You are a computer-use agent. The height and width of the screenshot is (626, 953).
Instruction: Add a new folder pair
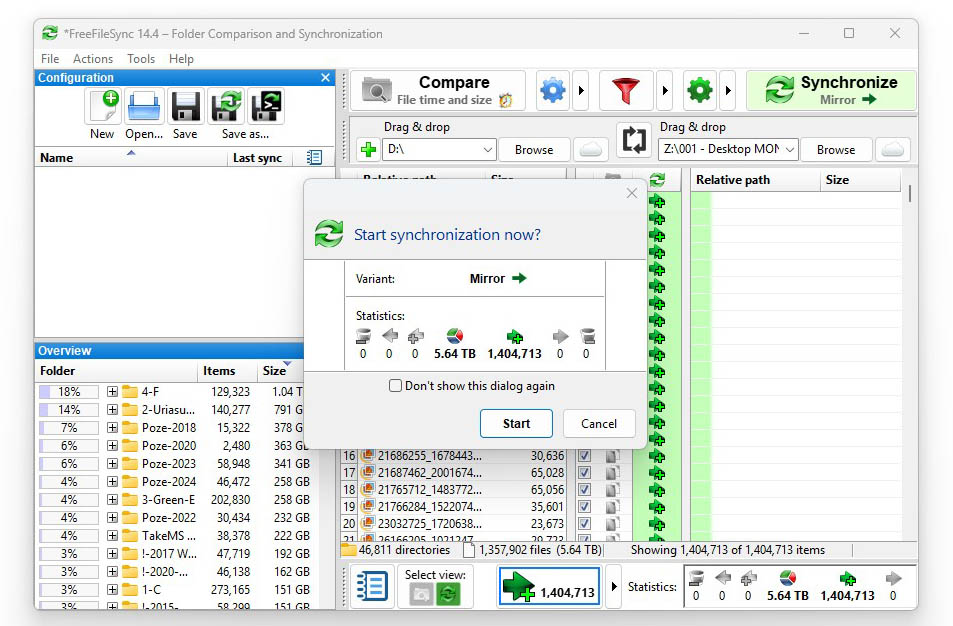pyautogui.click(x=368, y=149)
